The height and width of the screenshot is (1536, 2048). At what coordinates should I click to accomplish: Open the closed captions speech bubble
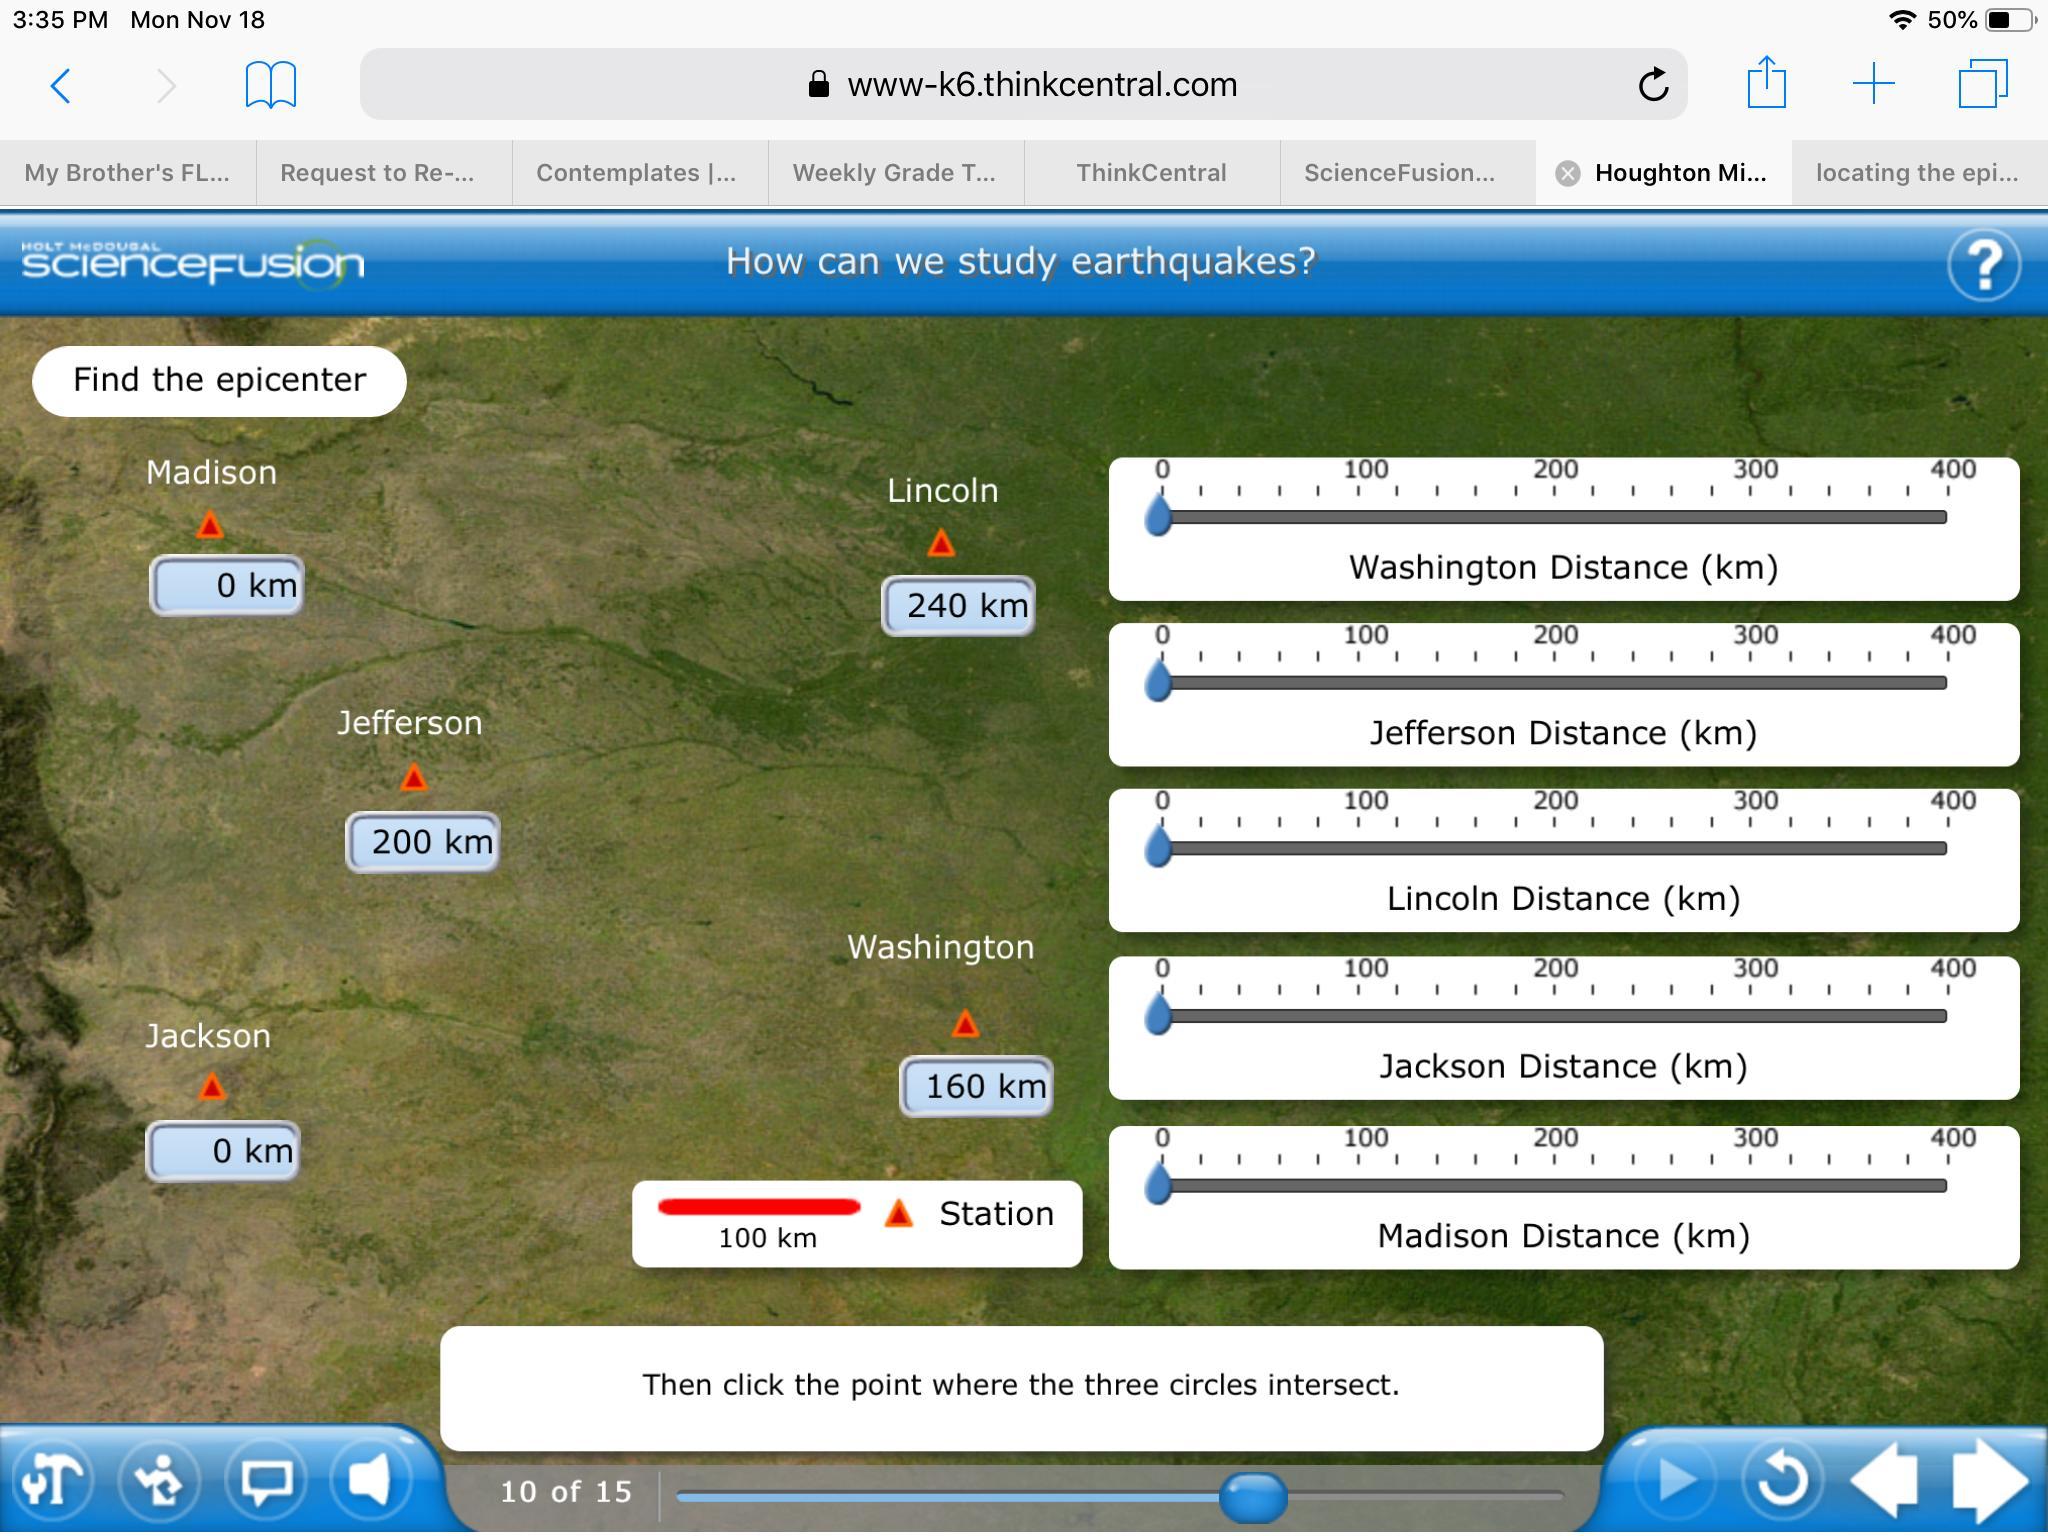pos(266,1481)
